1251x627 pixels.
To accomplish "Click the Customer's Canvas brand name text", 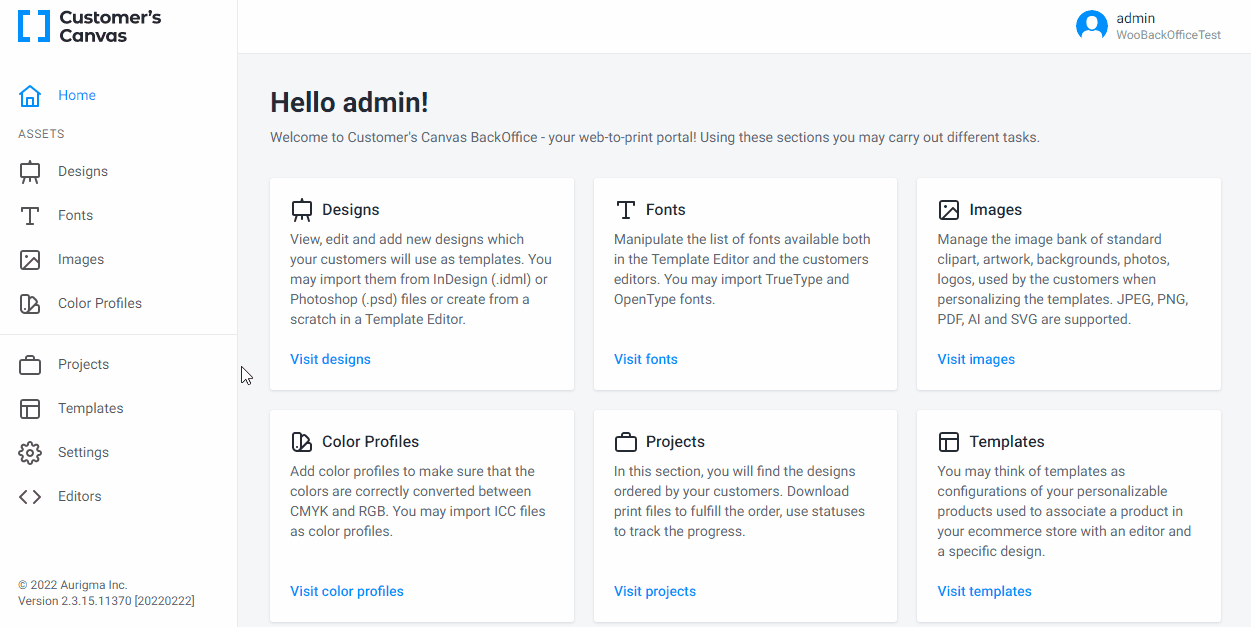I will pos(110,26).
